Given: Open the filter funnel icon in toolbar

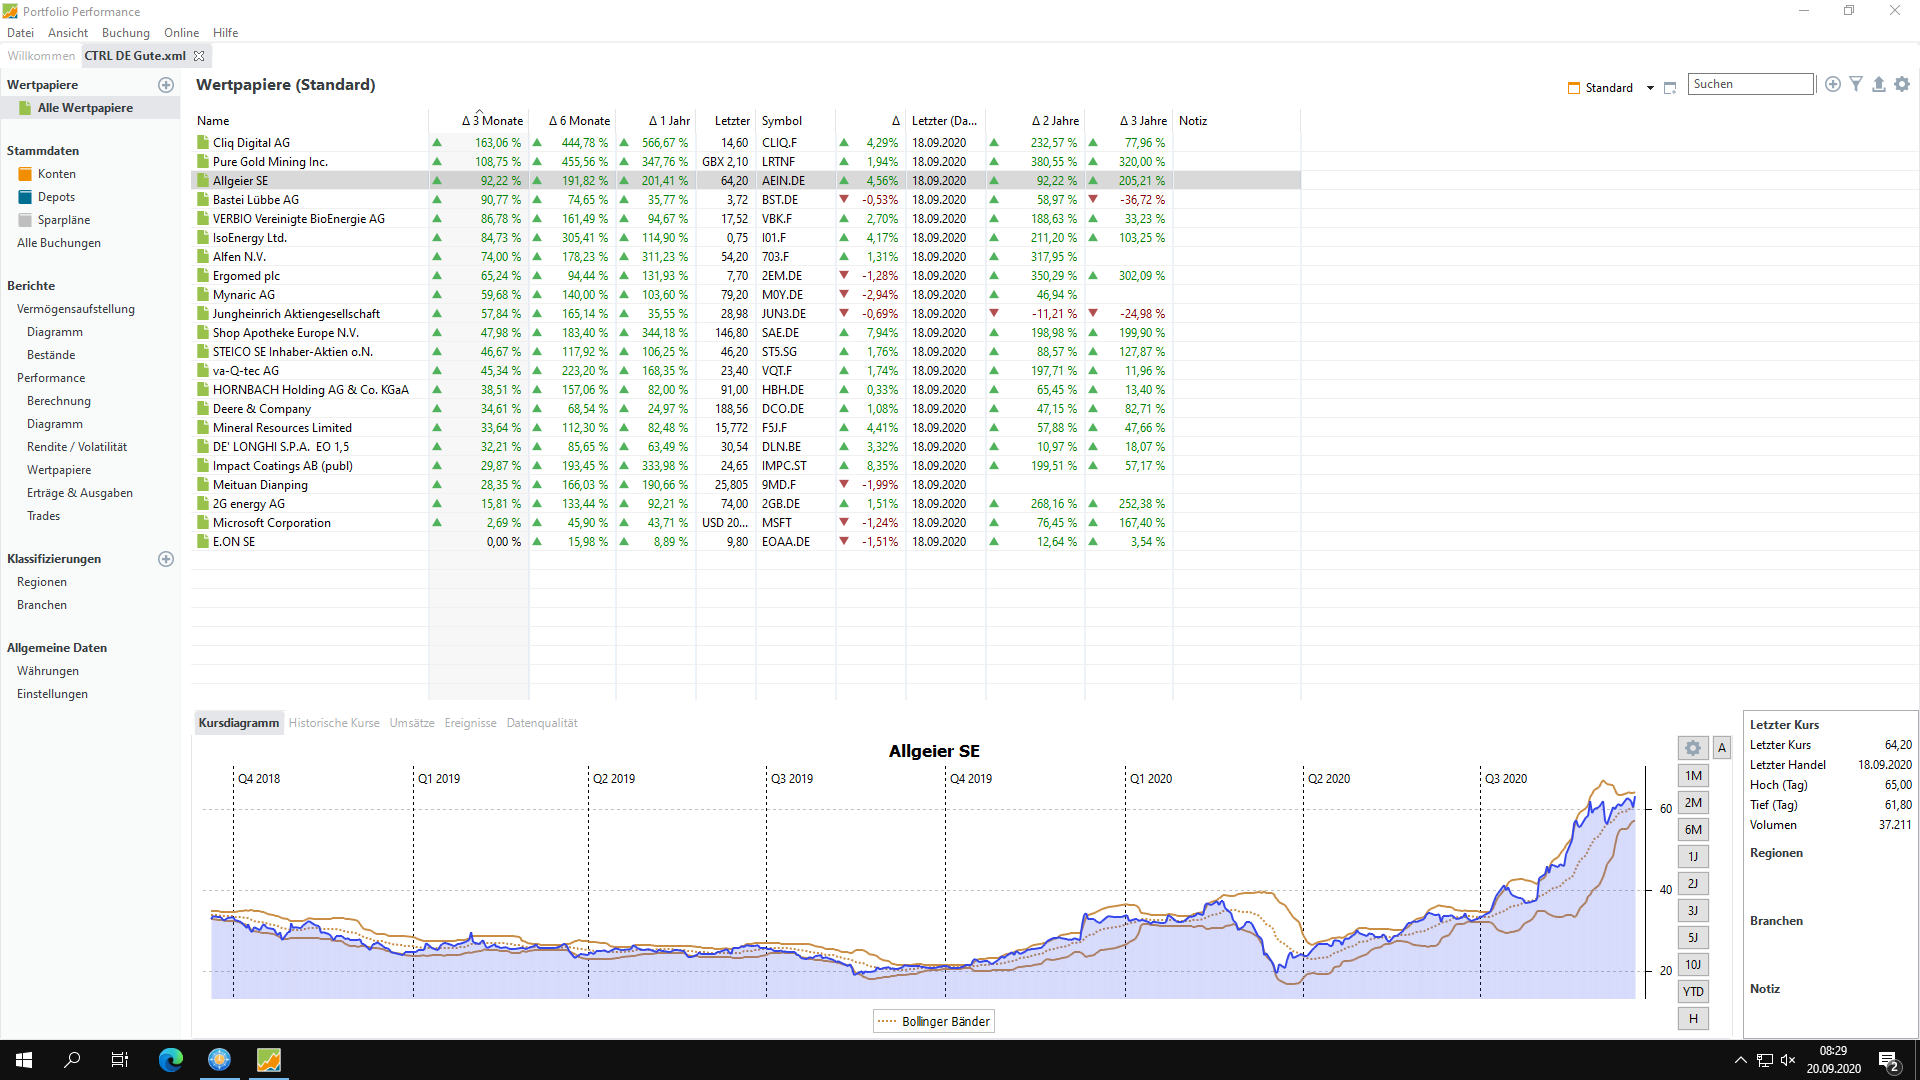Looking at the screenshot, I should click(x=1856, y=84).
